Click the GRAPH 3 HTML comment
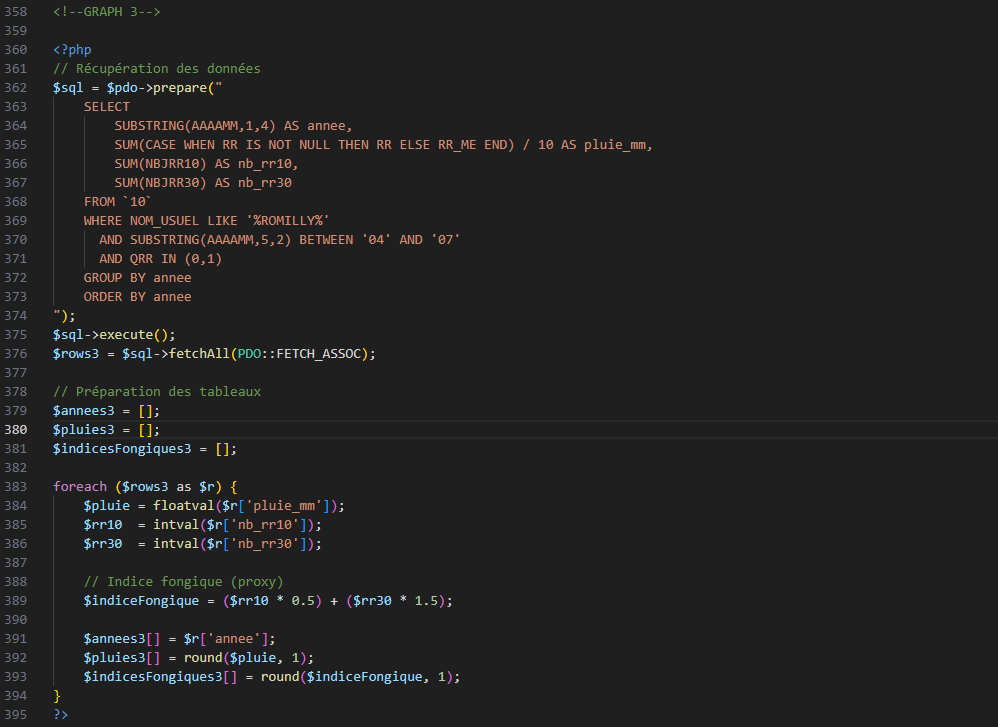998x727 pixels. coord(106,11)
